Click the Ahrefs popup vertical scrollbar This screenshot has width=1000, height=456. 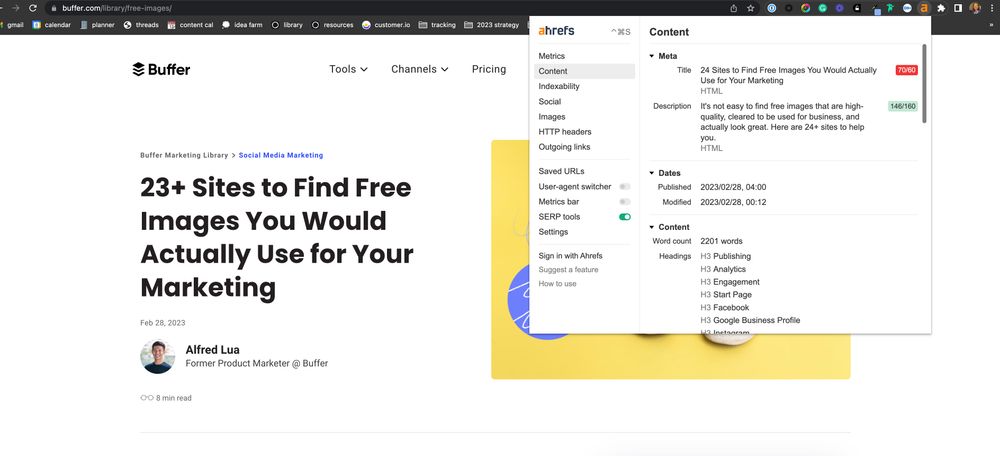pyautogui.click(x=923, y=83)
